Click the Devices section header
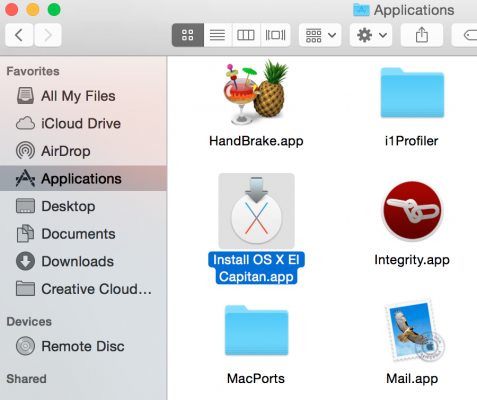 pos(29,321)
